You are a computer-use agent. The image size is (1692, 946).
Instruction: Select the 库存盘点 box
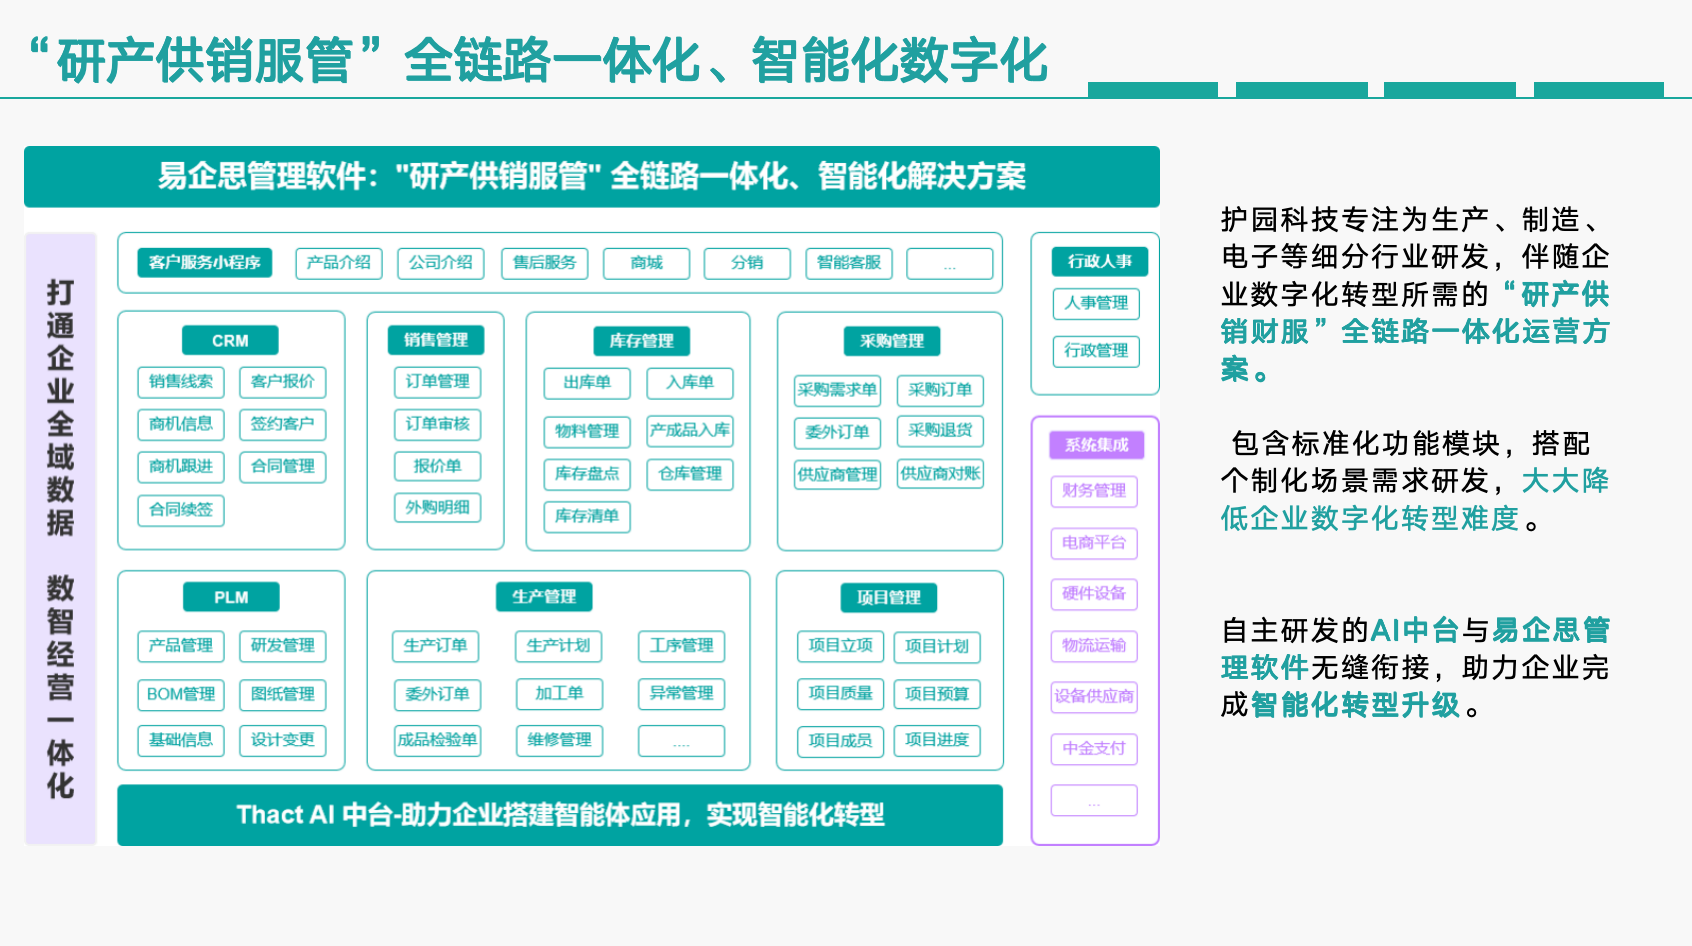point(587,474)
